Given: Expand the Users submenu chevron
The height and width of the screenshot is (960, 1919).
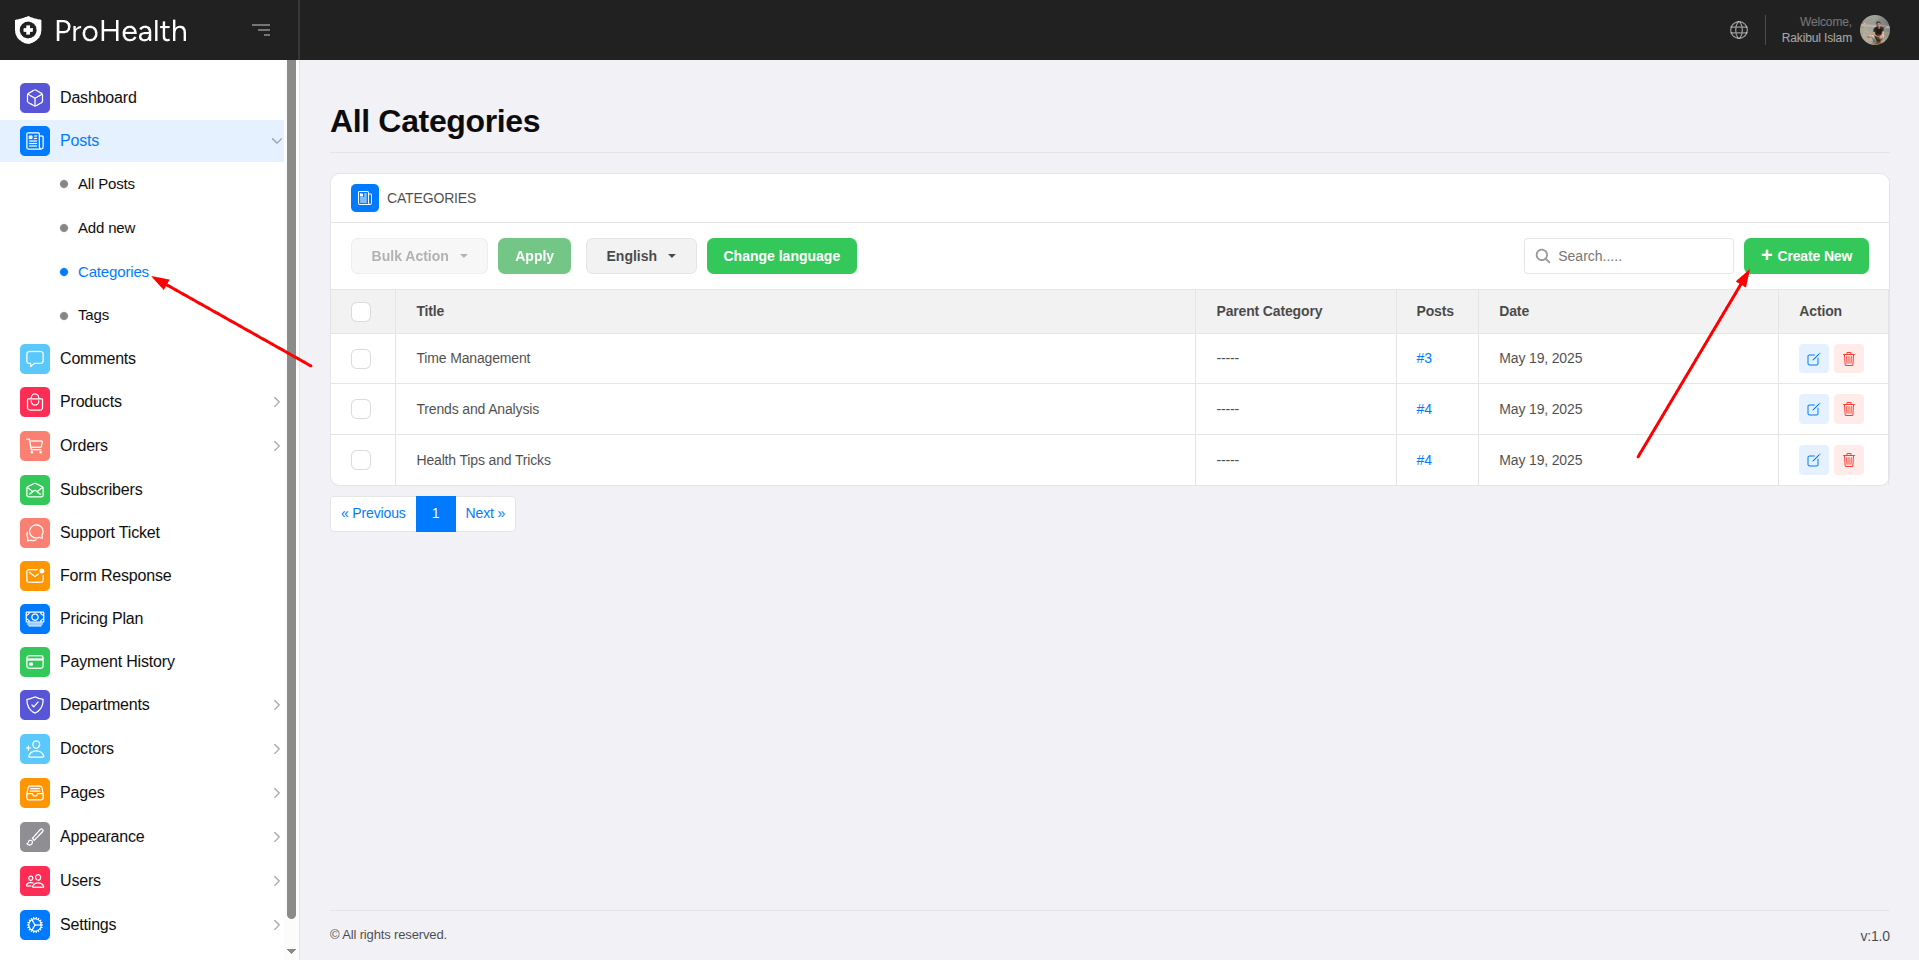Looking at the screenshot, I should [x=277, y=881].
